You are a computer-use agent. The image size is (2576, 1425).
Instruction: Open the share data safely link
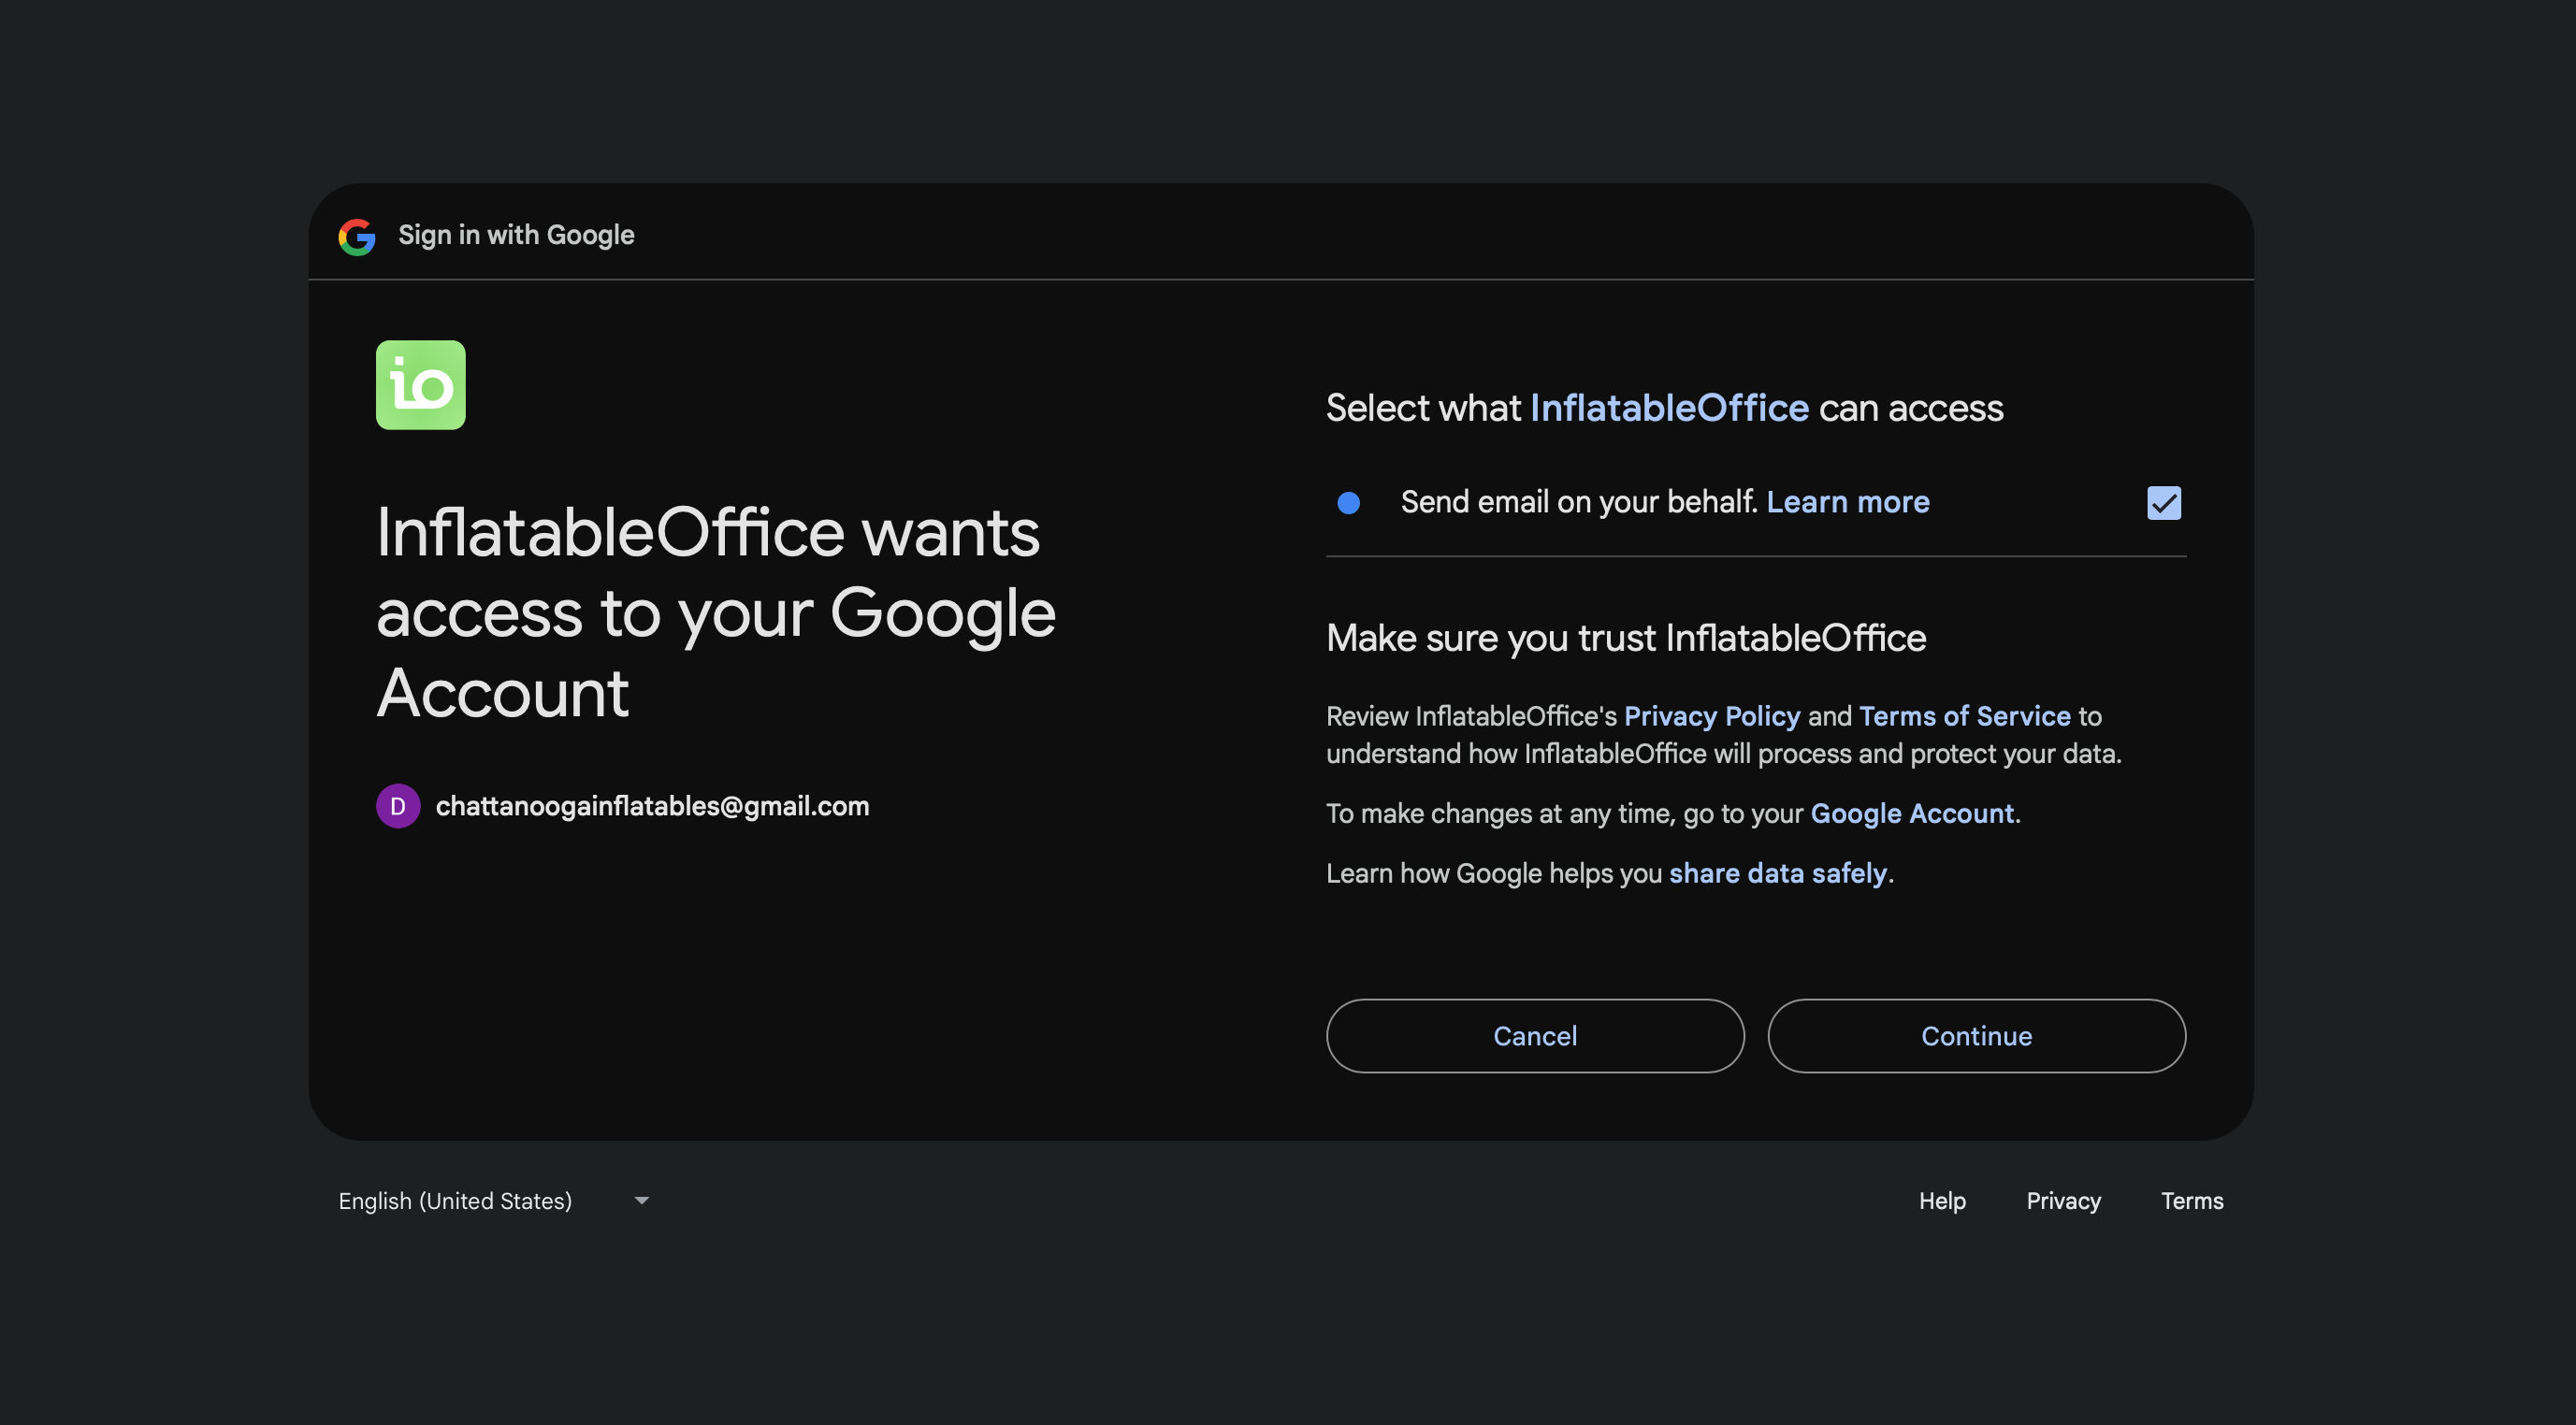click(x=1778, y=873)
